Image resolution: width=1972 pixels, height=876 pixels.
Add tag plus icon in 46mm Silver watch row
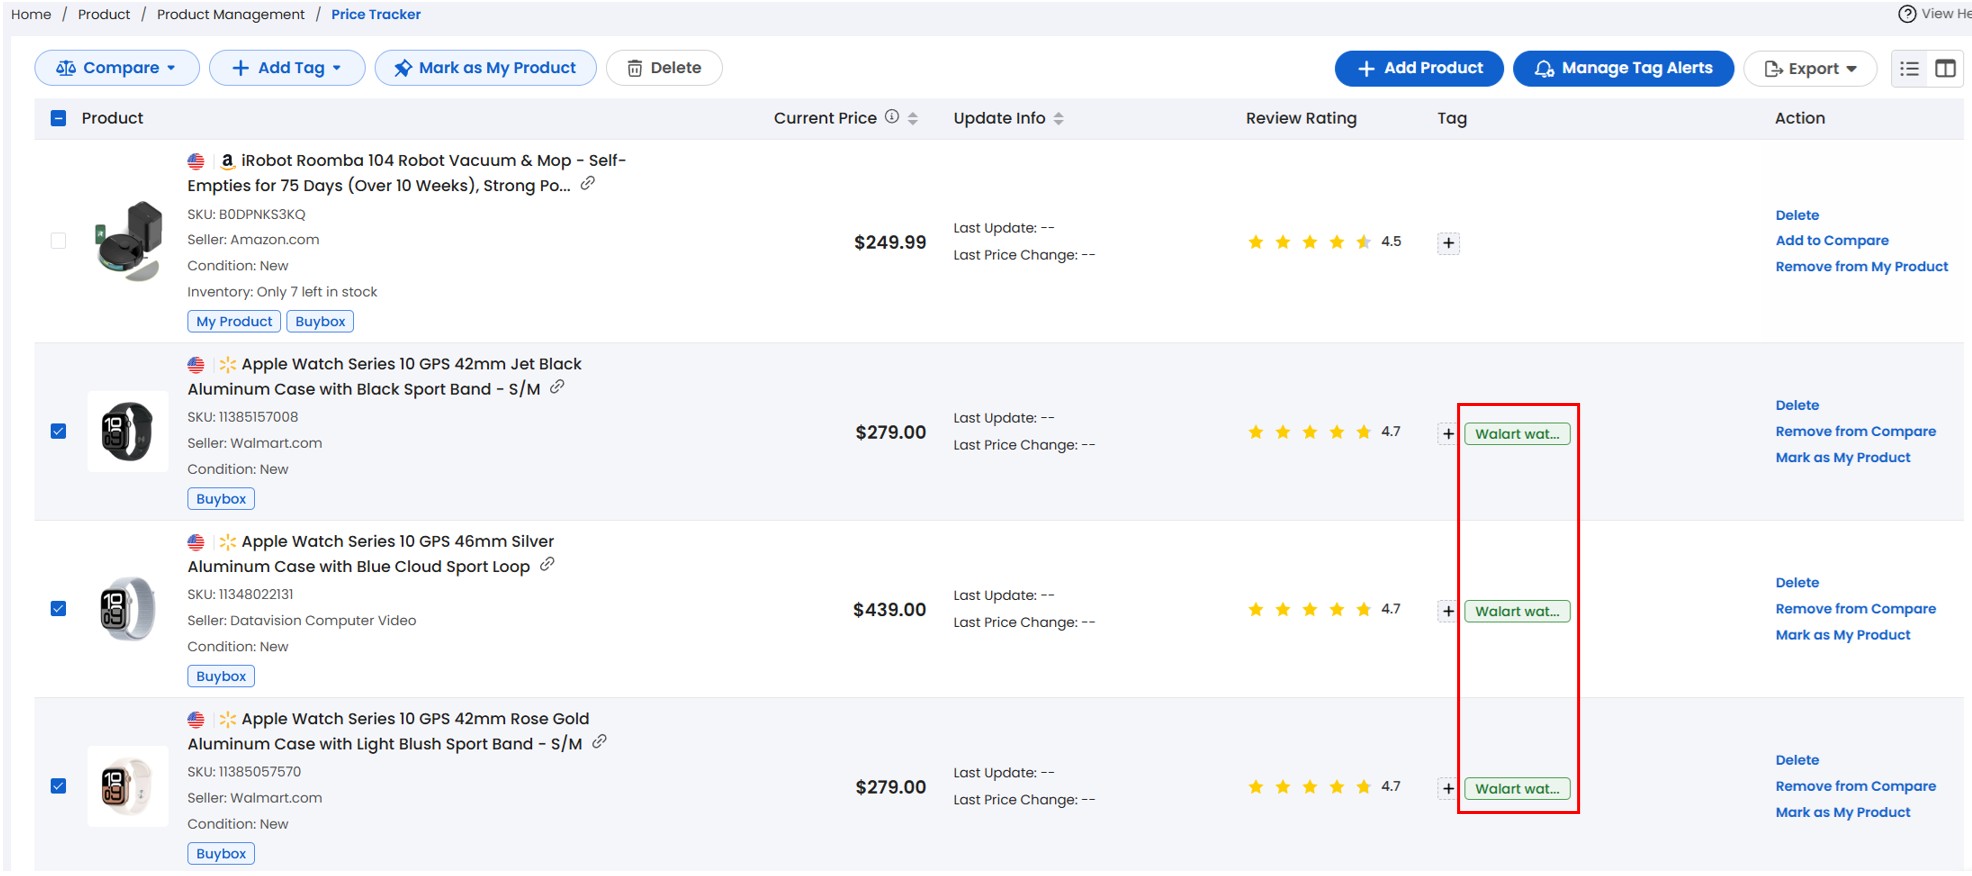[1448, 611]
